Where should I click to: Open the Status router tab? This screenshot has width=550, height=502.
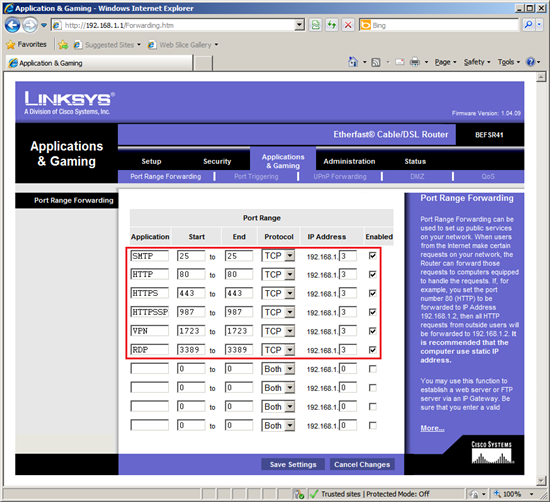point(415,161)
